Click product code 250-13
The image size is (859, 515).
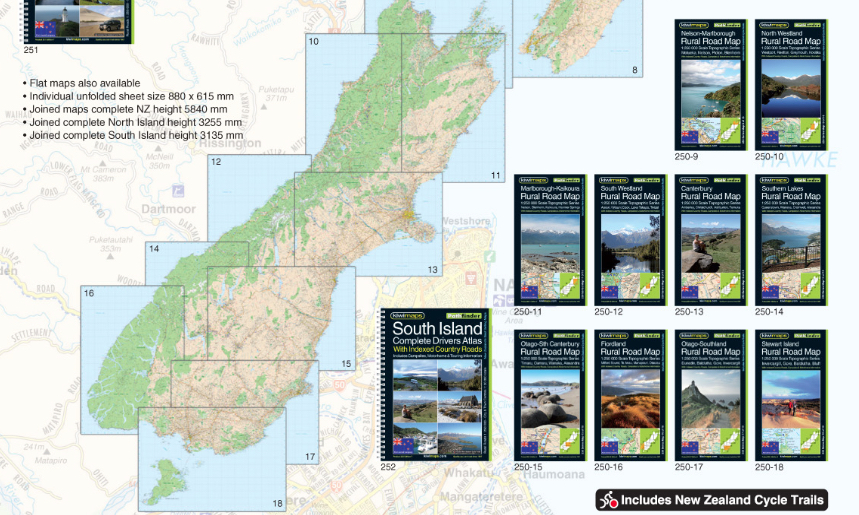point(689,312)
